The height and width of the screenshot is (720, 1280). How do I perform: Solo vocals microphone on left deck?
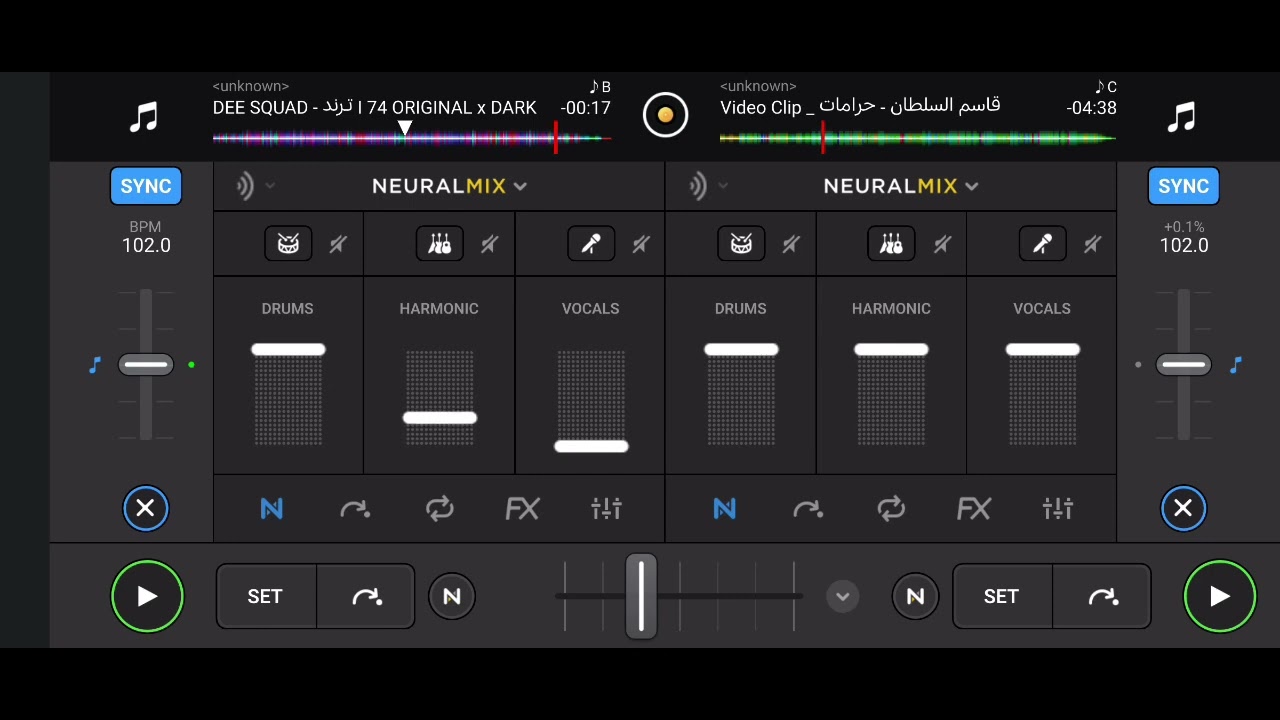[x=591, y=244]
